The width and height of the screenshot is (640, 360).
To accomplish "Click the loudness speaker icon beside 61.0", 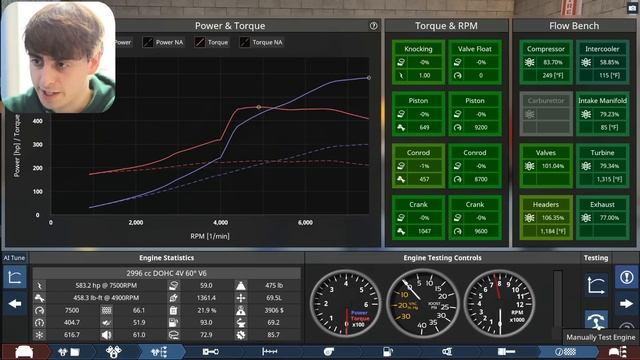I will (x=107, y=335).
